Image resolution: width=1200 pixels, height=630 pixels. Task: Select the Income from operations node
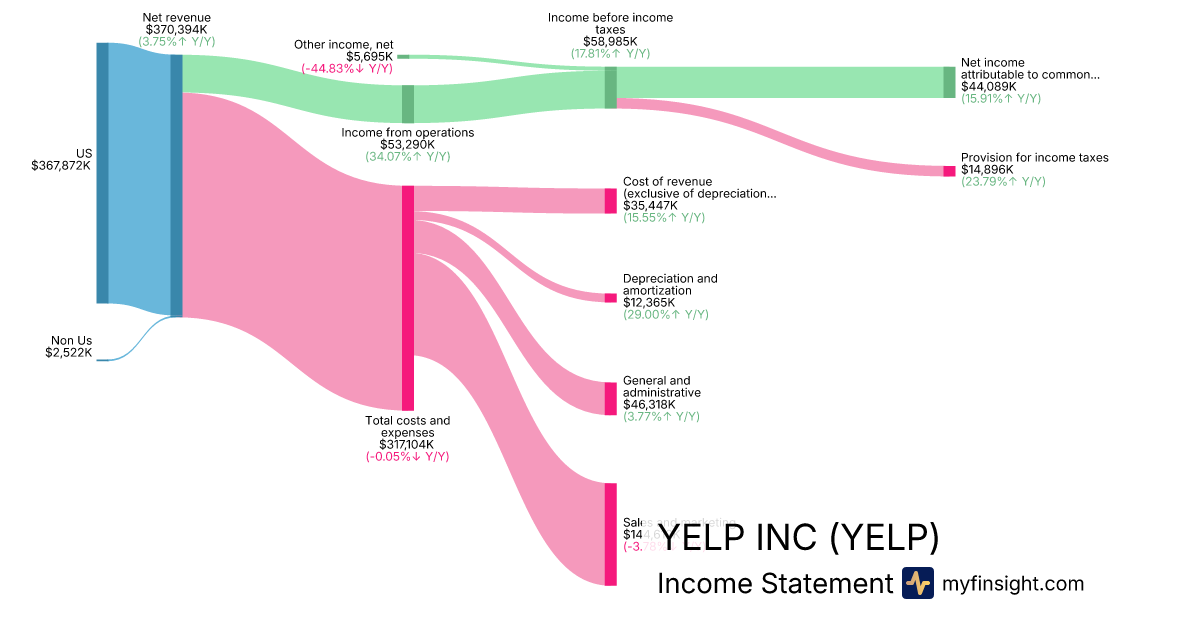[408, 104]
